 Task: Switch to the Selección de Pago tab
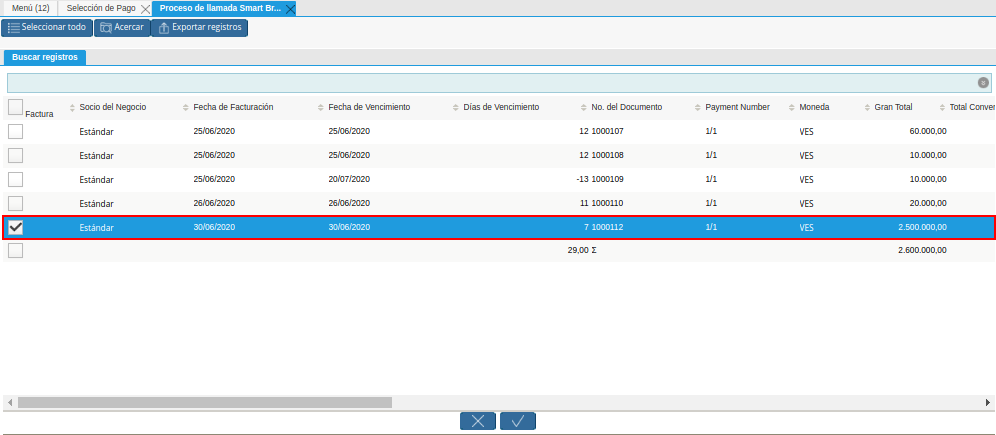pyautogui.click(x=101, y=8)
